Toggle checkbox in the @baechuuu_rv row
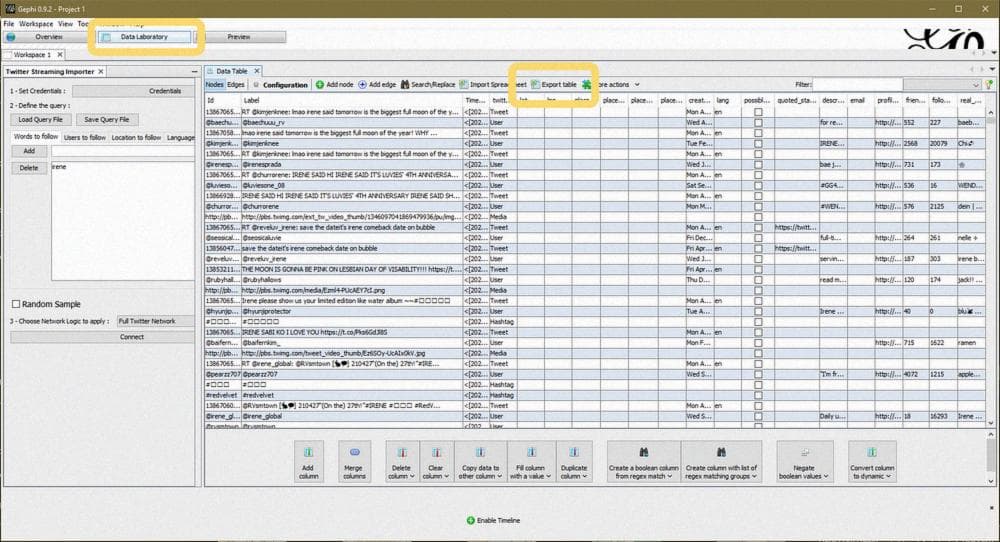The height and width of the screenshot is (542, 1000). click(758, 122)
